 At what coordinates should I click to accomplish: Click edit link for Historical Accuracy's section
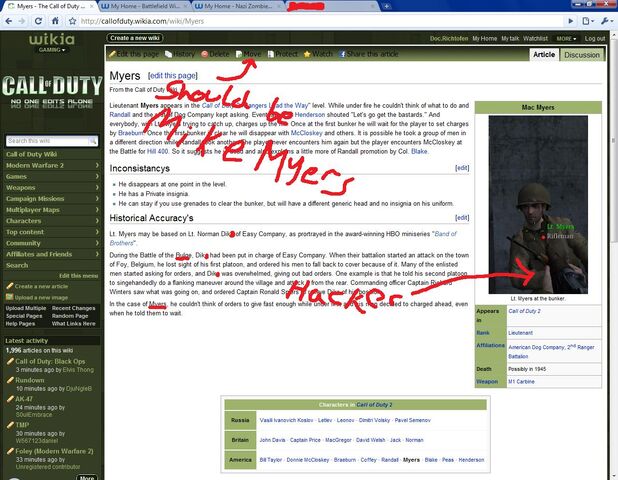pyautogui.click(x=462, y=218)
